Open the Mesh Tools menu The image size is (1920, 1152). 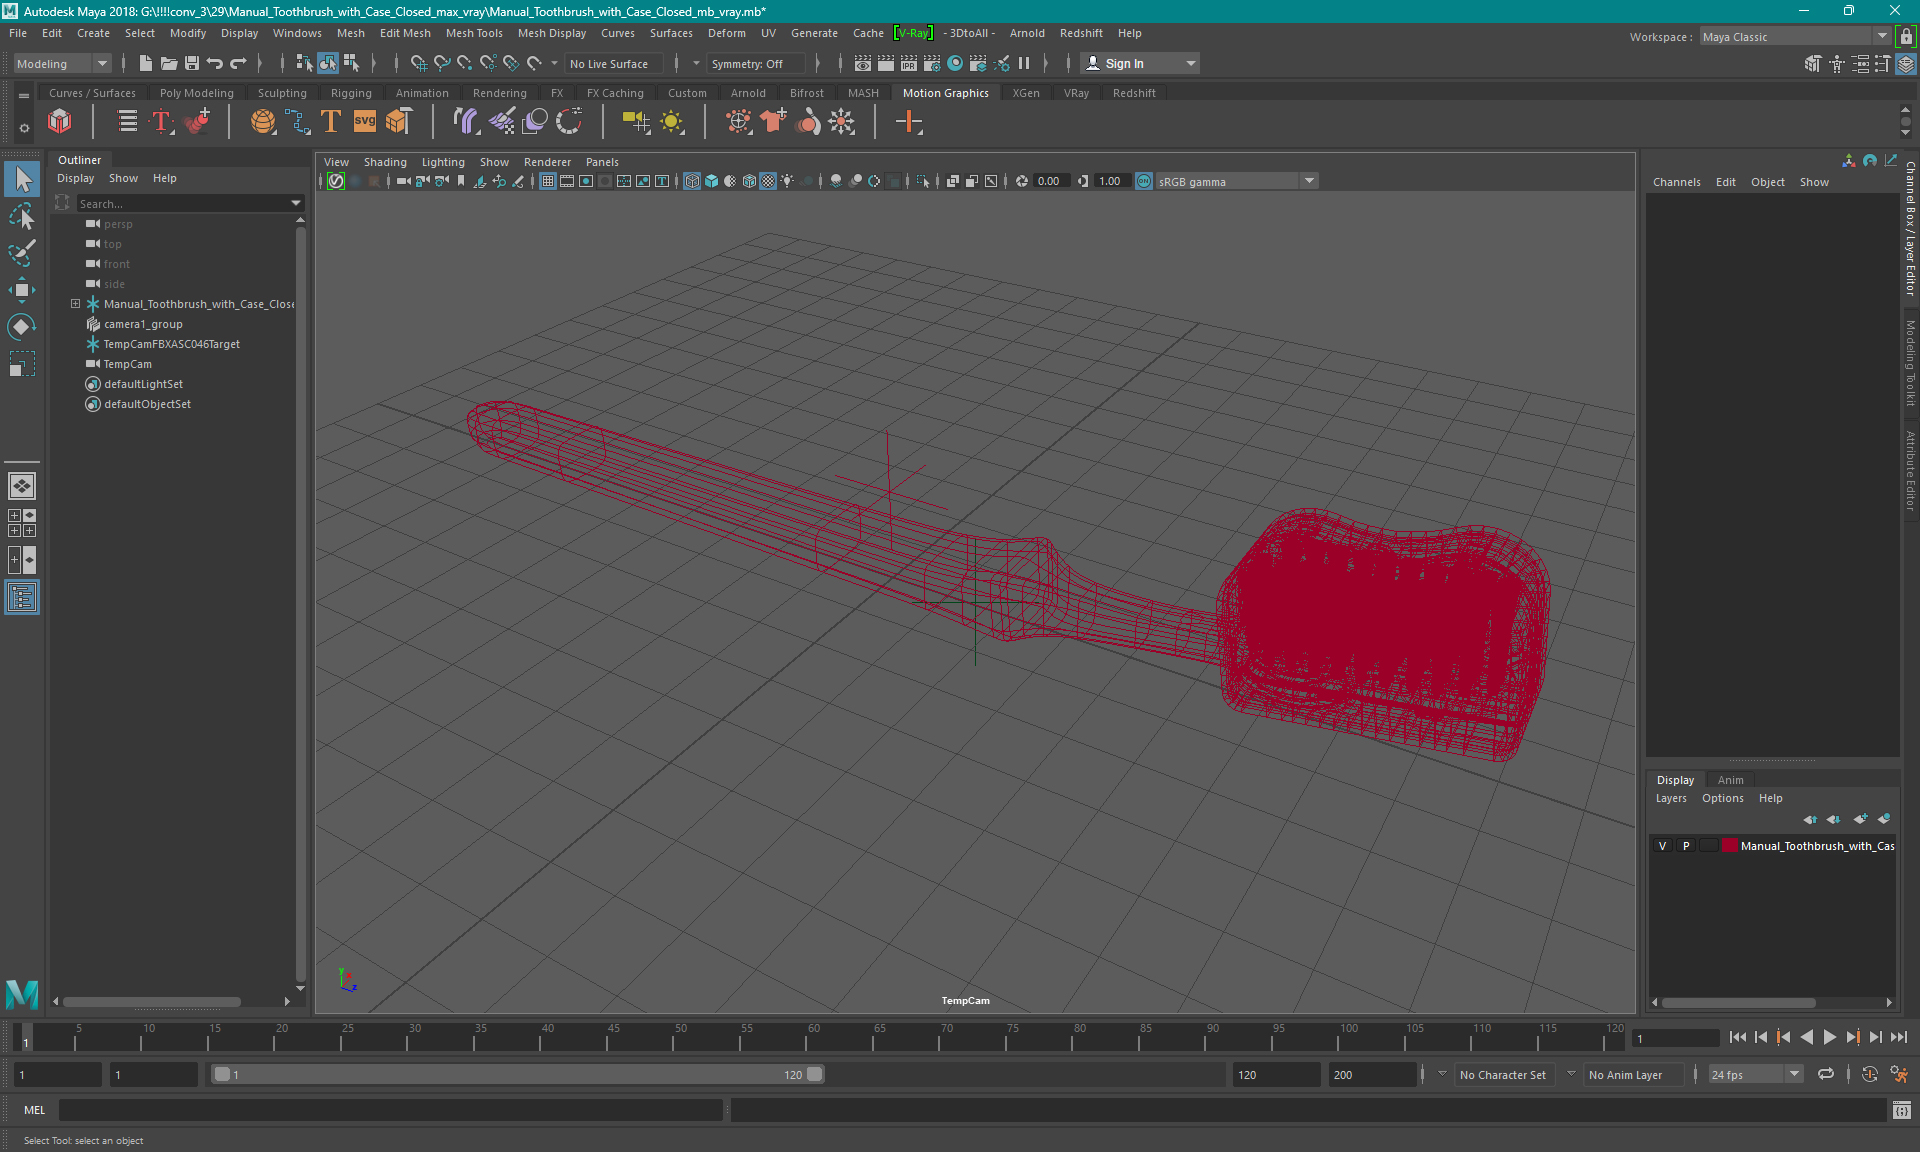[x=474, y=33]
